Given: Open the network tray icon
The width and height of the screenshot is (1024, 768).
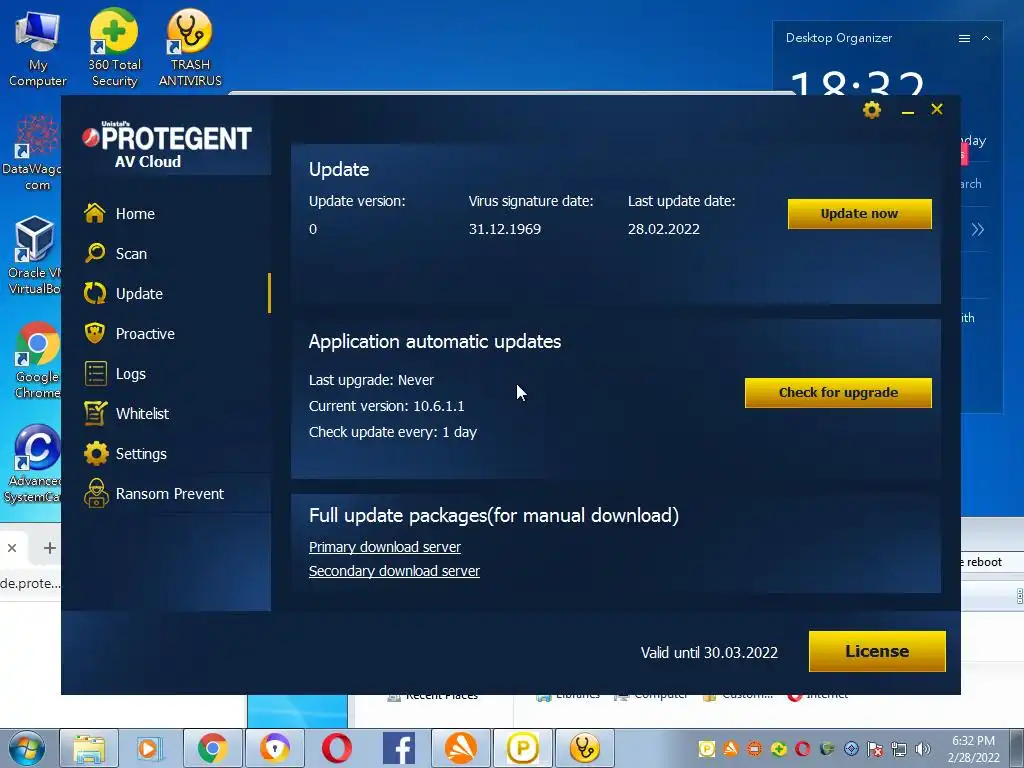Looking at the screenshot, I should point(899,748).
